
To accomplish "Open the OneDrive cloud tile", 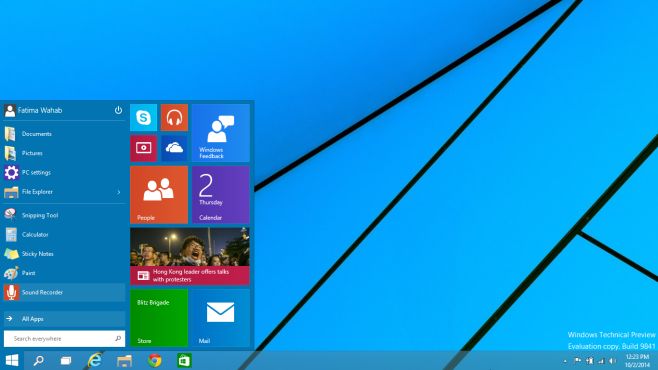I will pyautogui.click(x=174, y=148).
